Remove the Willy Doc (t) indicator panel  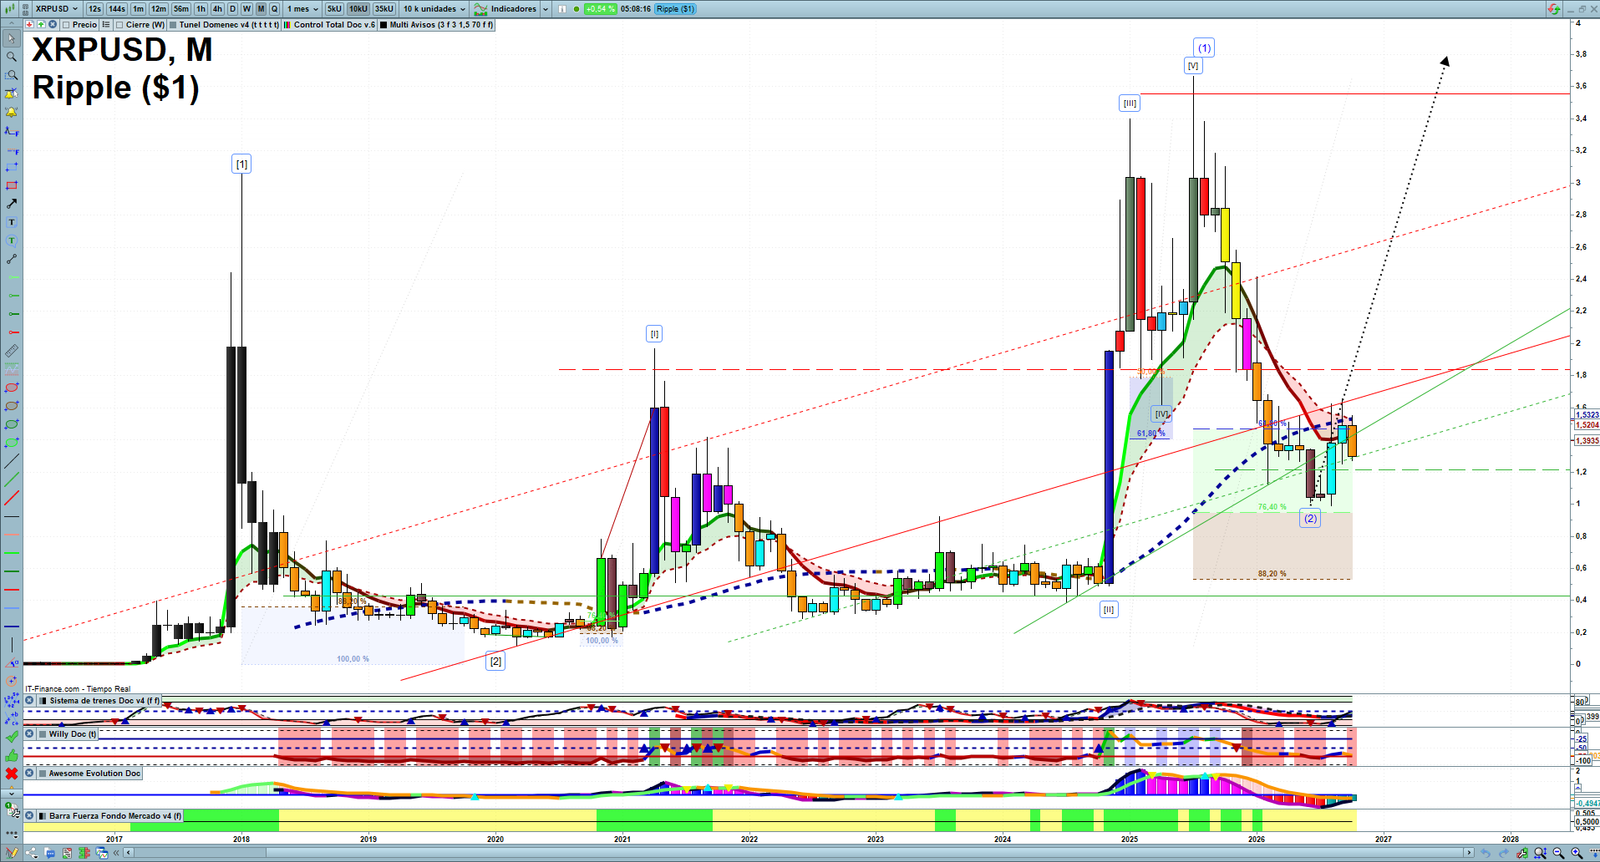(30, 734)
